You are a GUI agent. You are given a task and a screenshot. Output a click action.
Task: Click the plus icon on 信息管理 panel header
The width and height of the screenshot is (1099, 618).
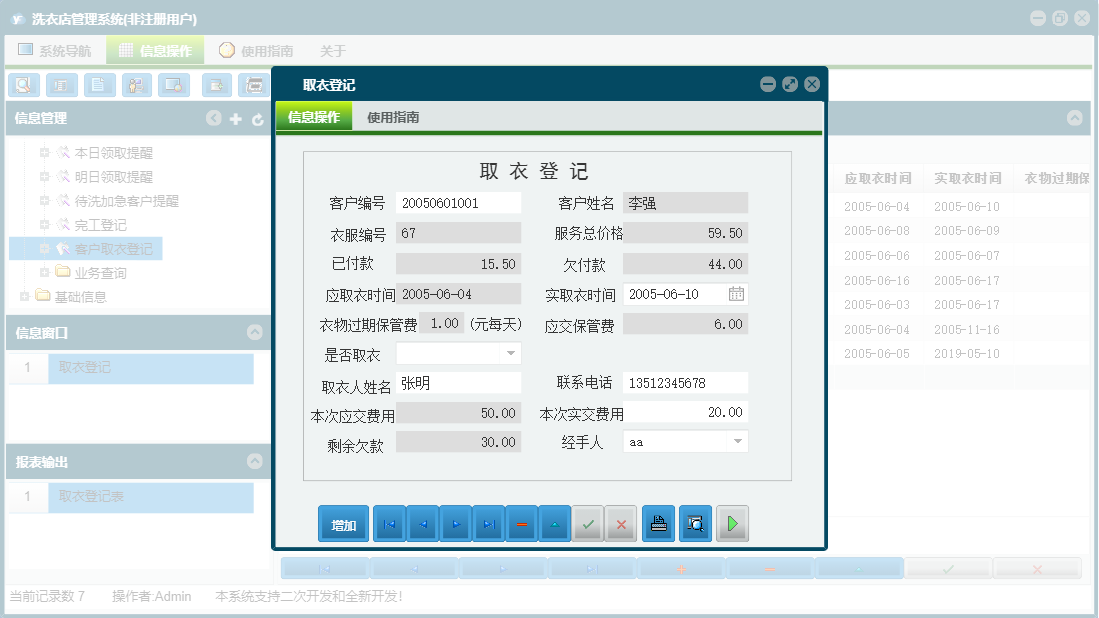click(x=236, y=118)
